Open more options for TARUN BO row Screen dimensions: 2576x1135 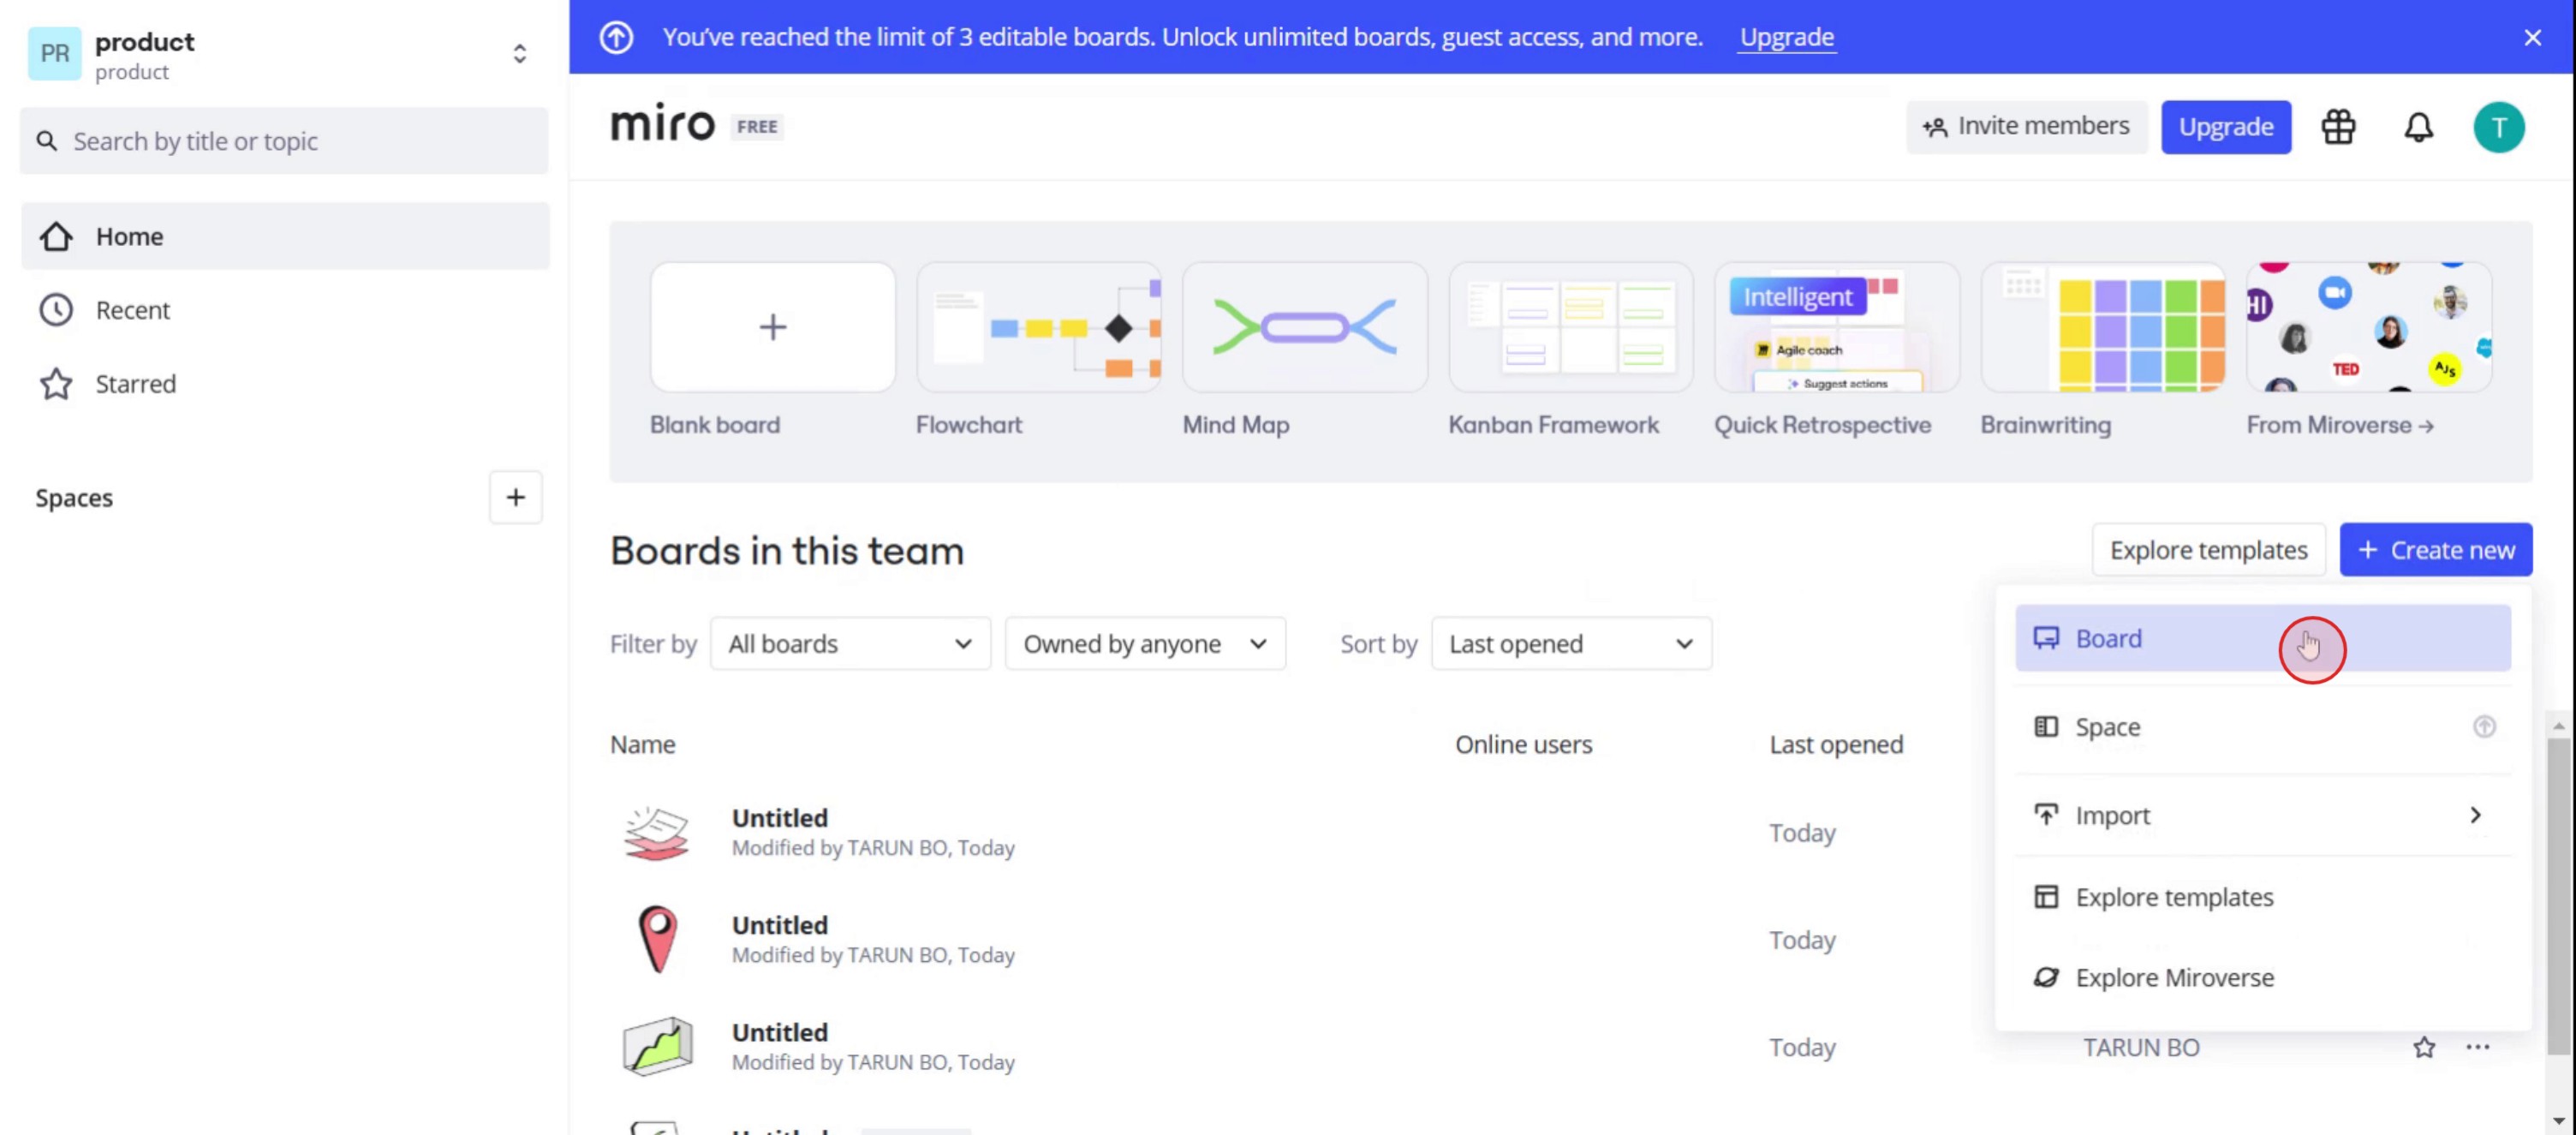click(x=2477, y=1047)
